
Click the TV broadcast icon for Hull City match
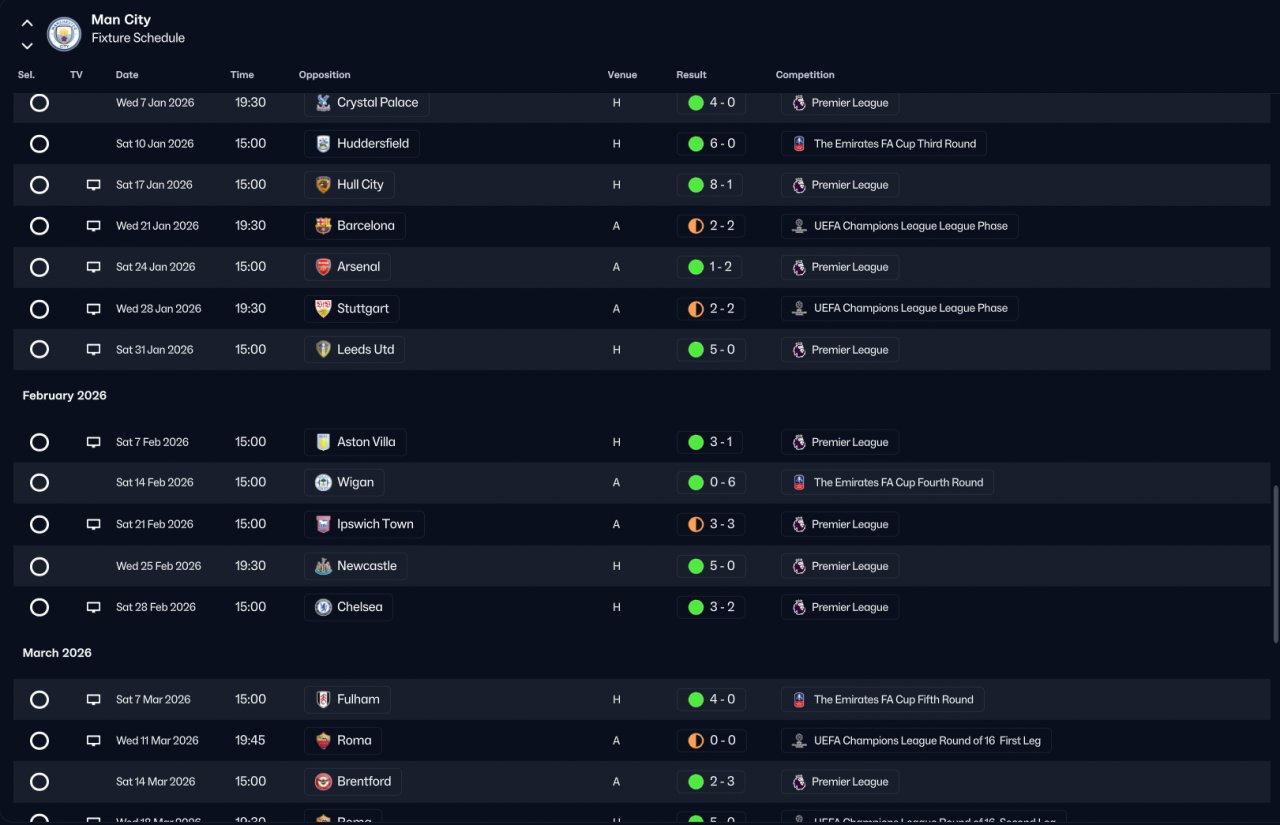[x=94, y=185]
